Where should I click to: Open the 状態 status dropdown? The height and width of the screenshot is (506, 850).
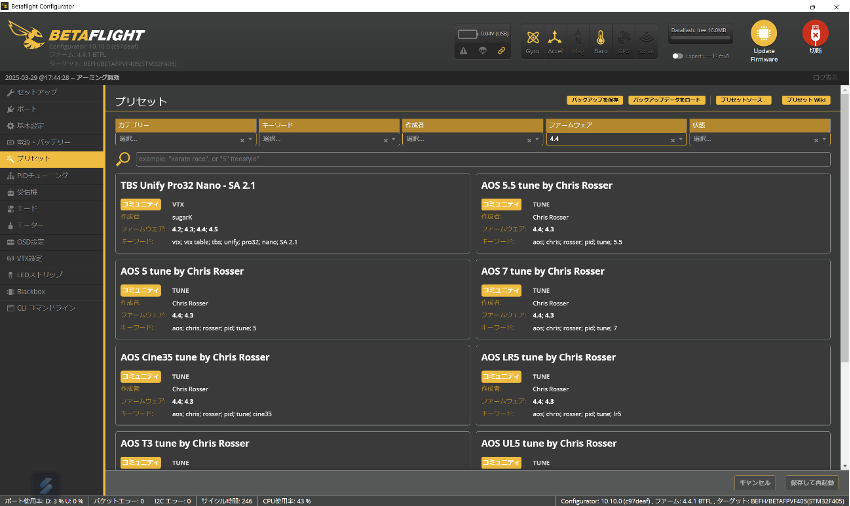[759, 139]
